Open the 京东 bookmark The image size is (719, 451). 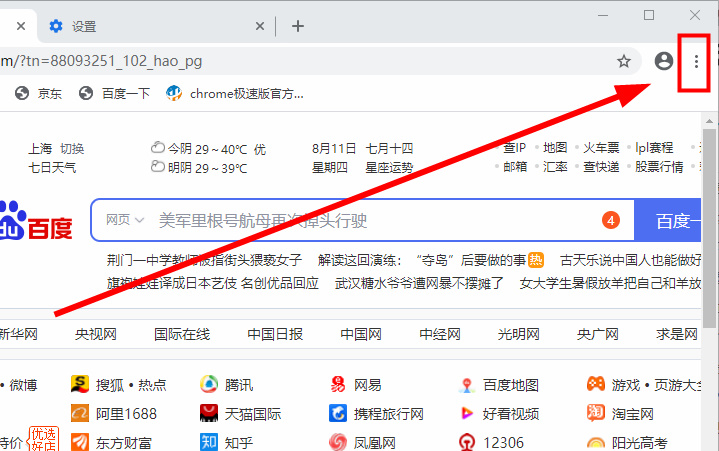(39, 94)
